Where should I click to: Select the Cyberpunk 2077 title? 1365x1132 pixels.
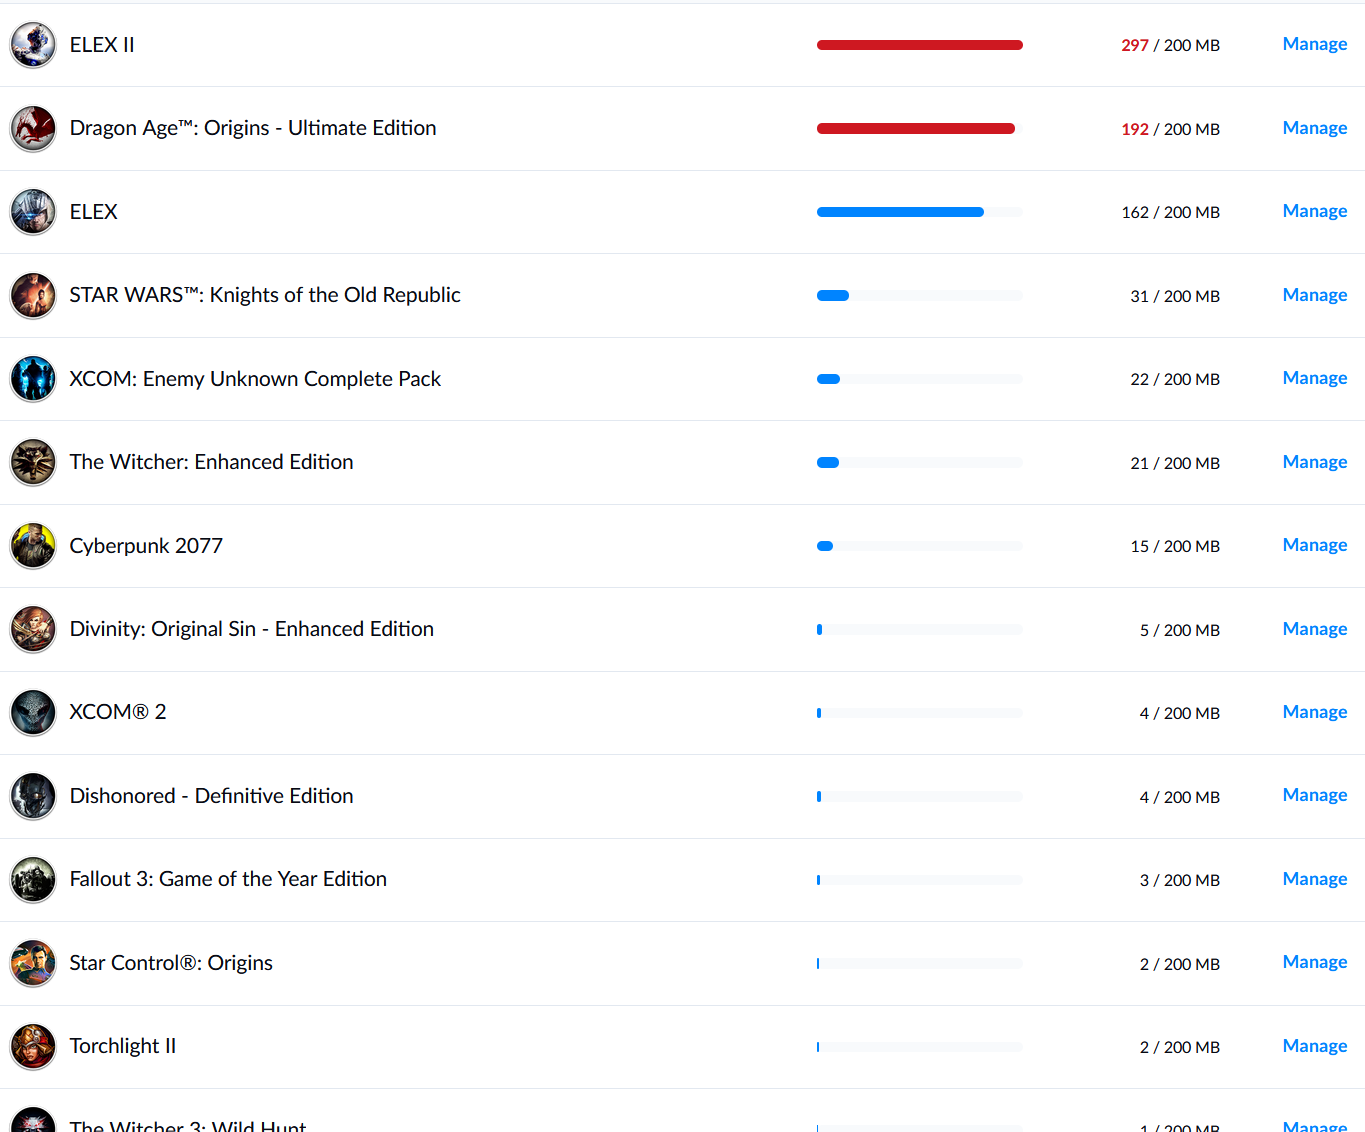pos(146,546)
